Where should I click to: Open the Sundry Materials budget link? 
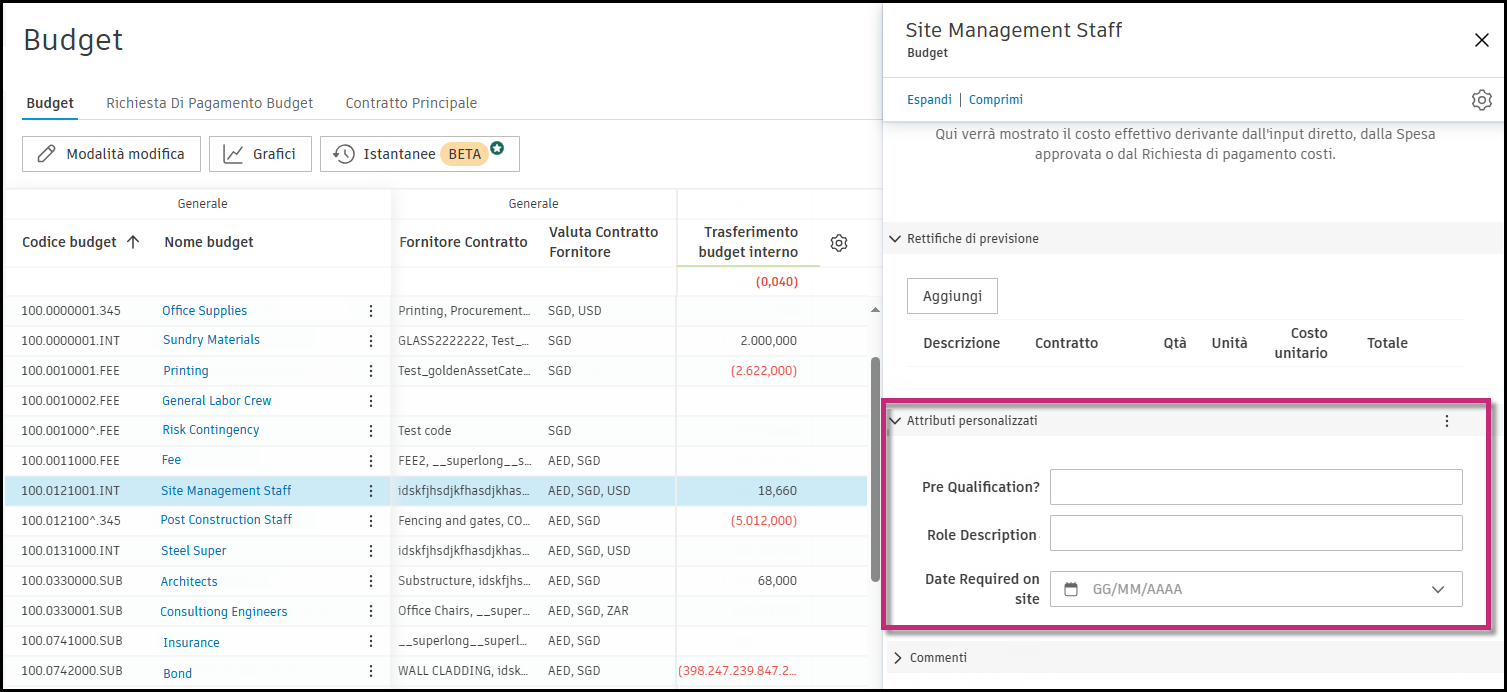point(210,340)
